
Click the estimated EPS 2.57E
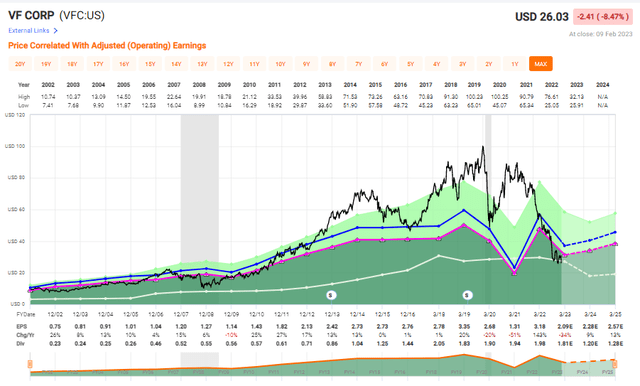(615, 327)
